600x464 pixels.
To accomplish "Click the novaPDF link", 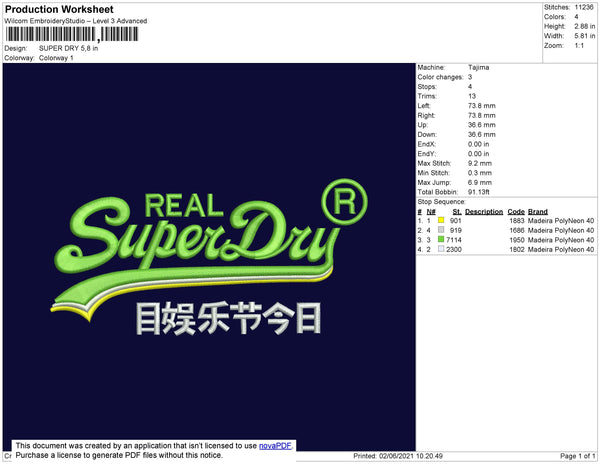I will click(x=275, y=446).
